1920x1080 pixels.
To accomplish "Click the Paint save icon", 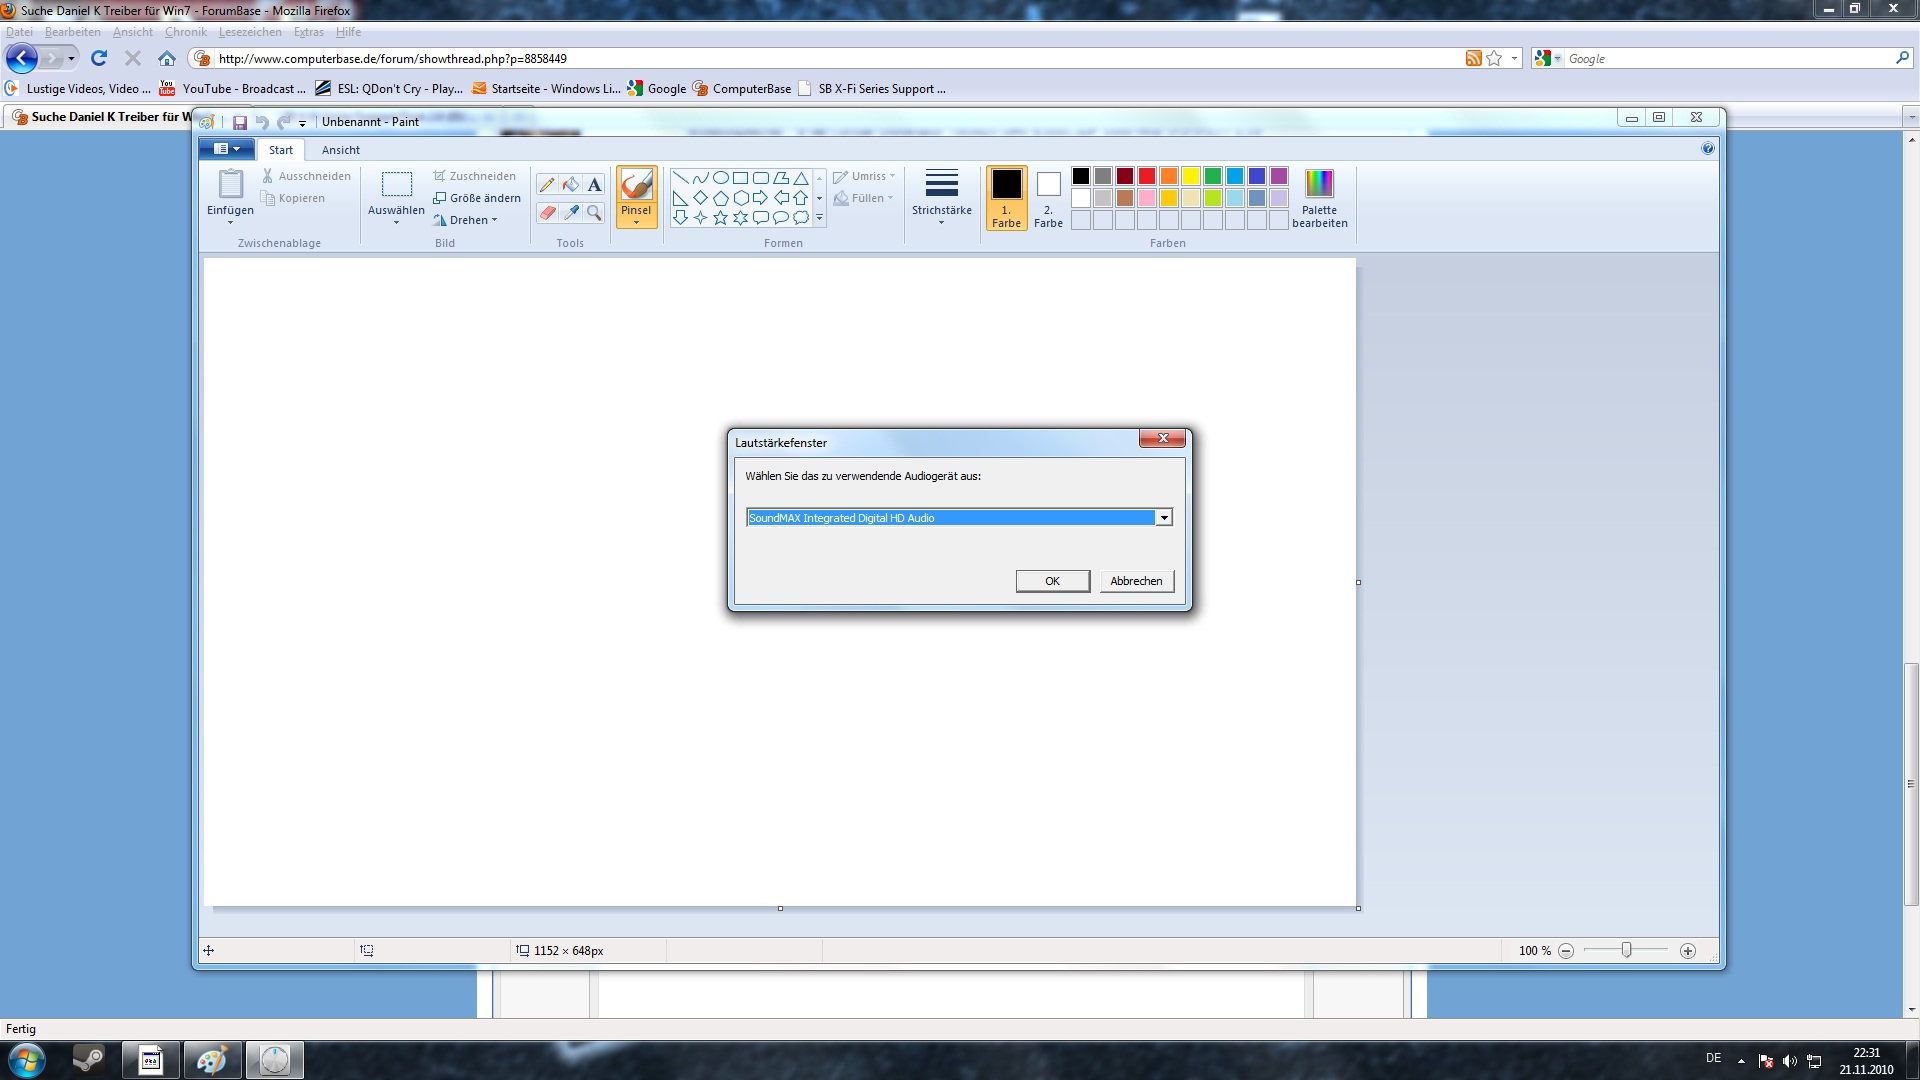I will tap(240, 122).
